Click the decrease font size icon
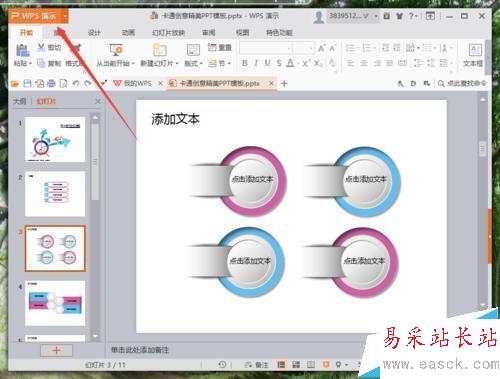 click(x=332, y=48)
